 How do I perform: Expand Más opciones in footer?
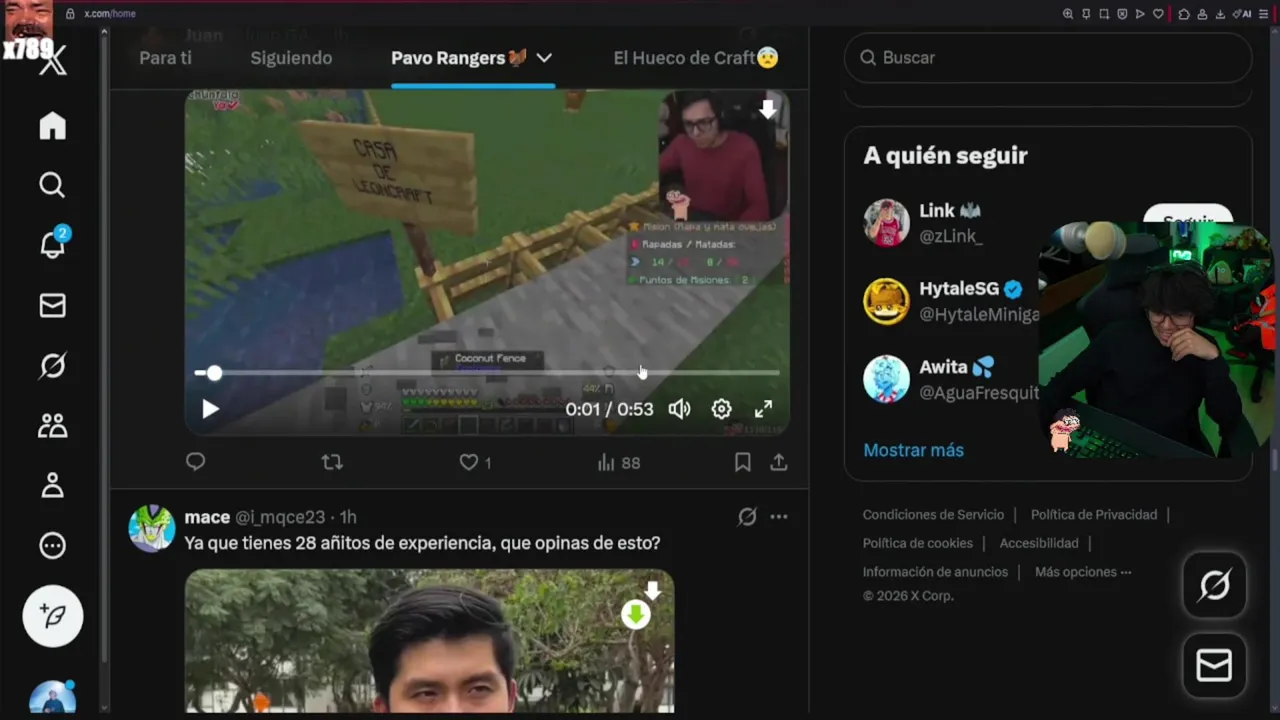click(x=1083, y=572)
